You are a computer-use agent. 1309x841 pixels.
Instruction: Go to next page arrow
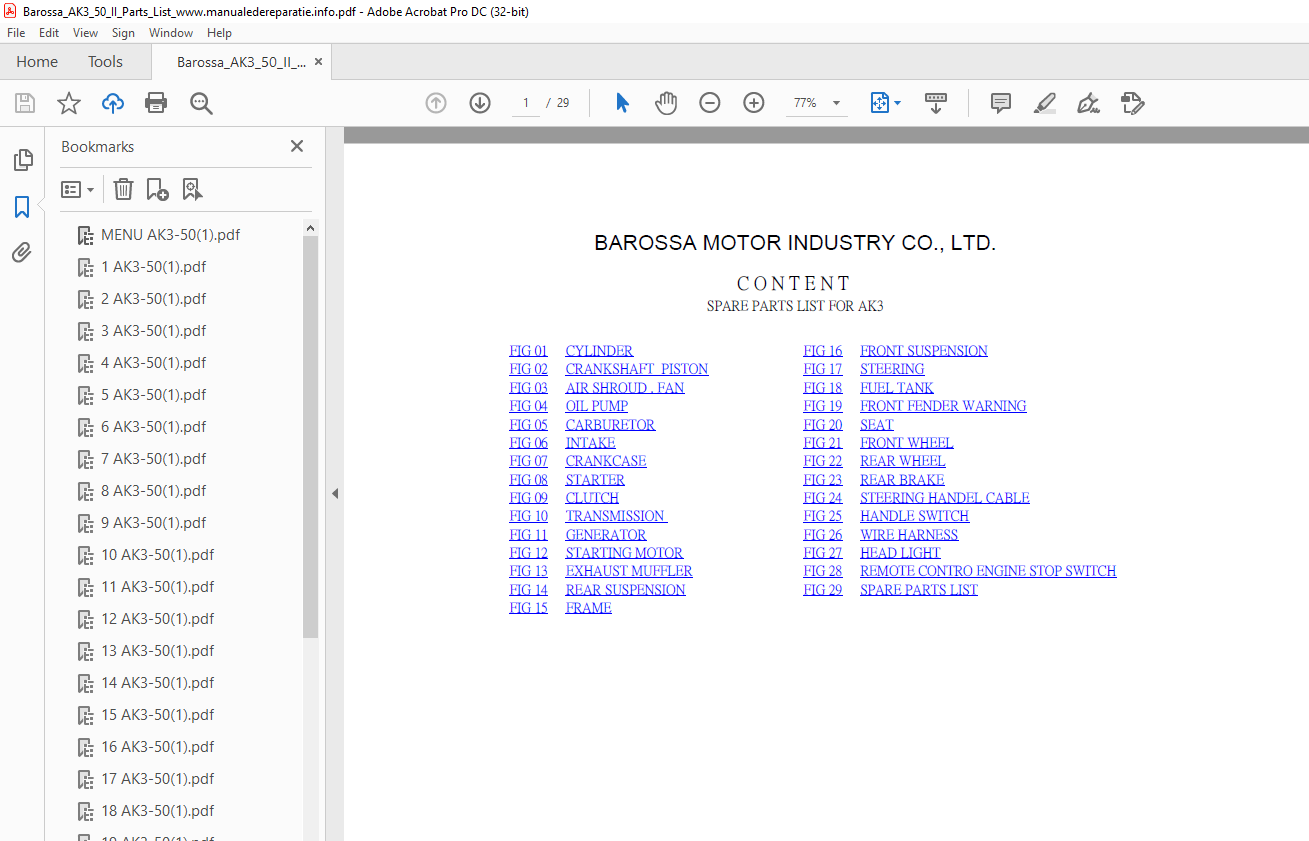pyautogui.click(x=480, y=103)
